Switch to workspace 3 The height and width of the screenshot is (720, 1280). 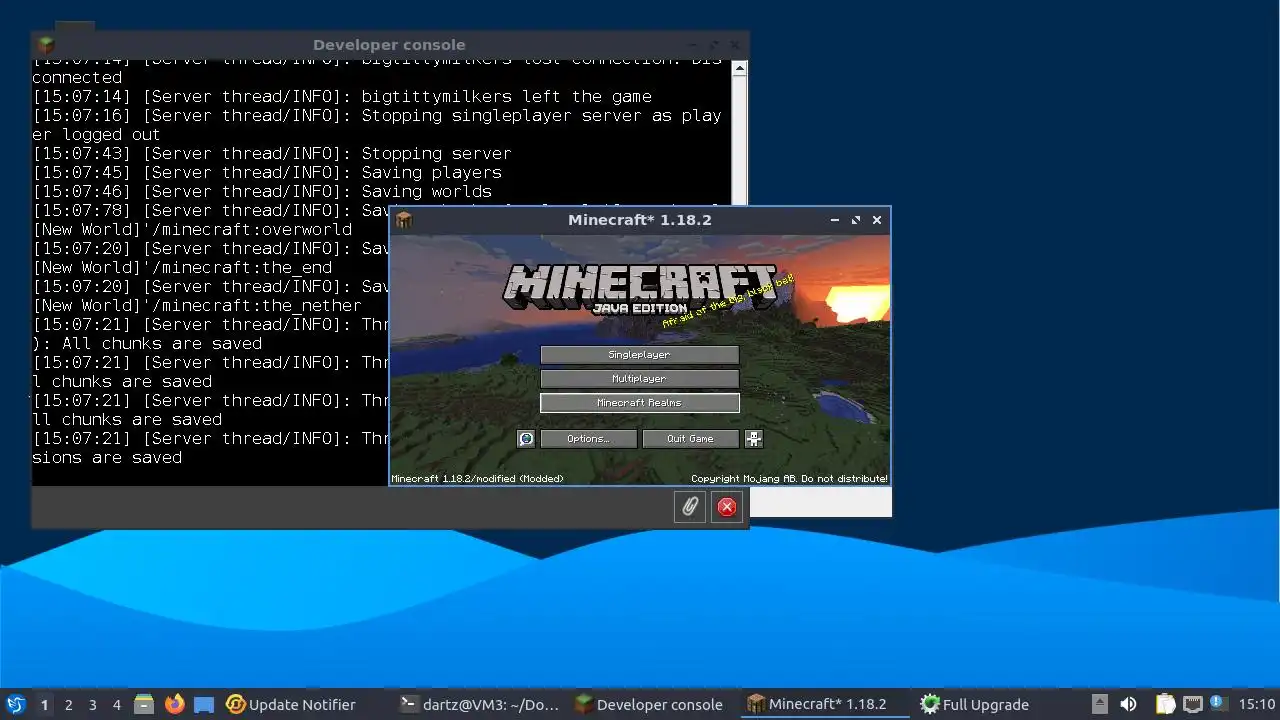coord(92,704)
